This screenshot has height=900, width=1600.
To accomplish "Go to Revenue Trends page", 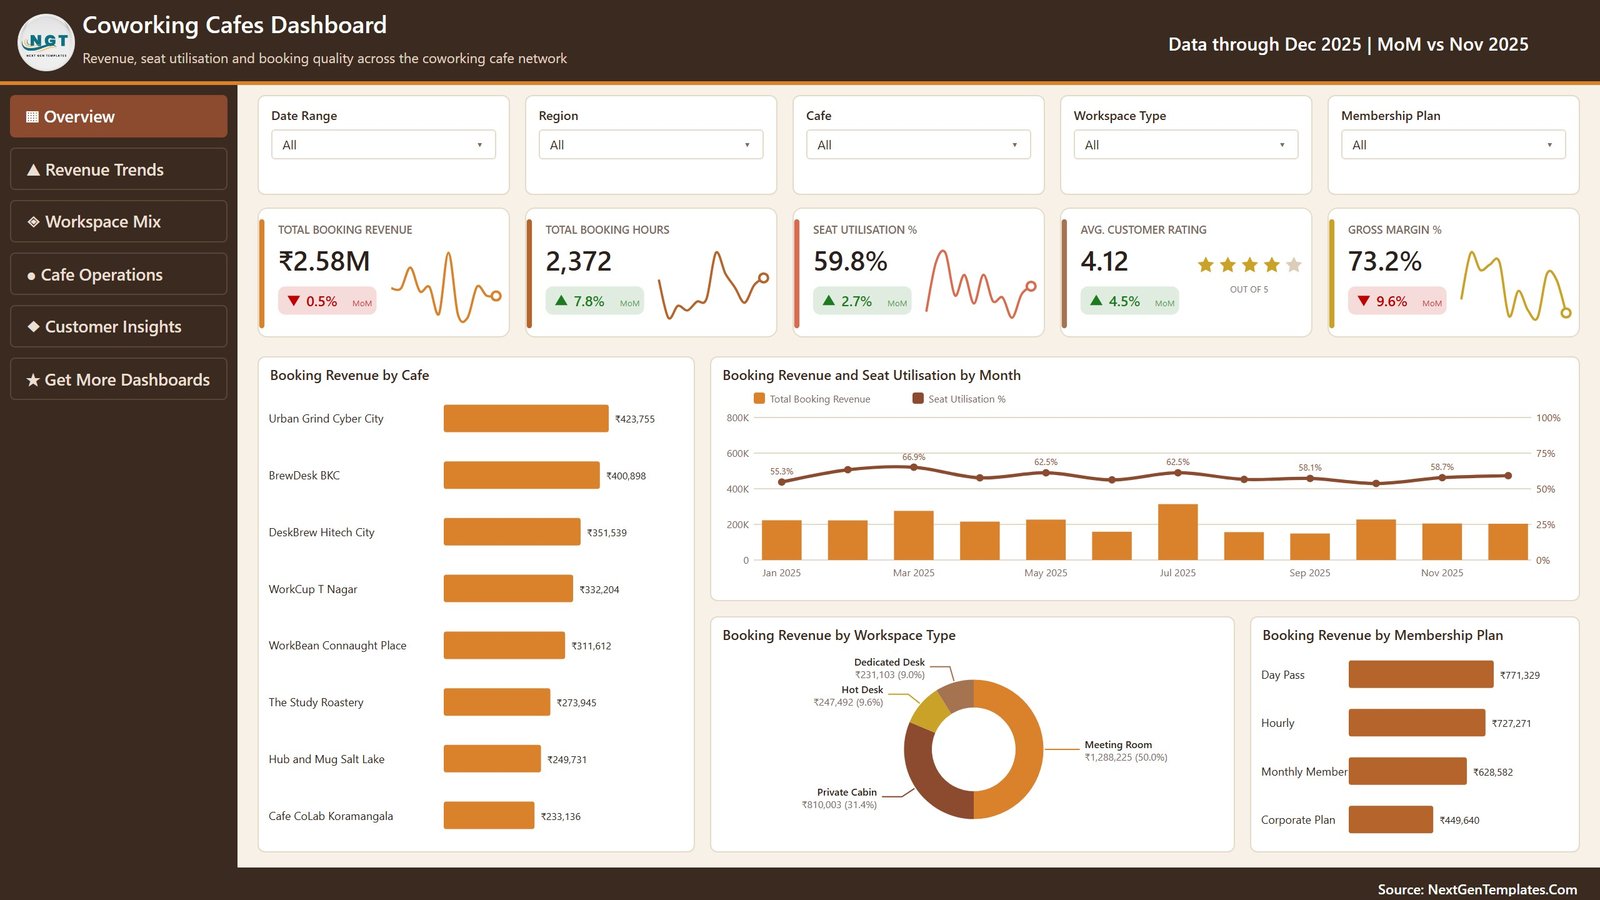I will [x=119, y=169].
